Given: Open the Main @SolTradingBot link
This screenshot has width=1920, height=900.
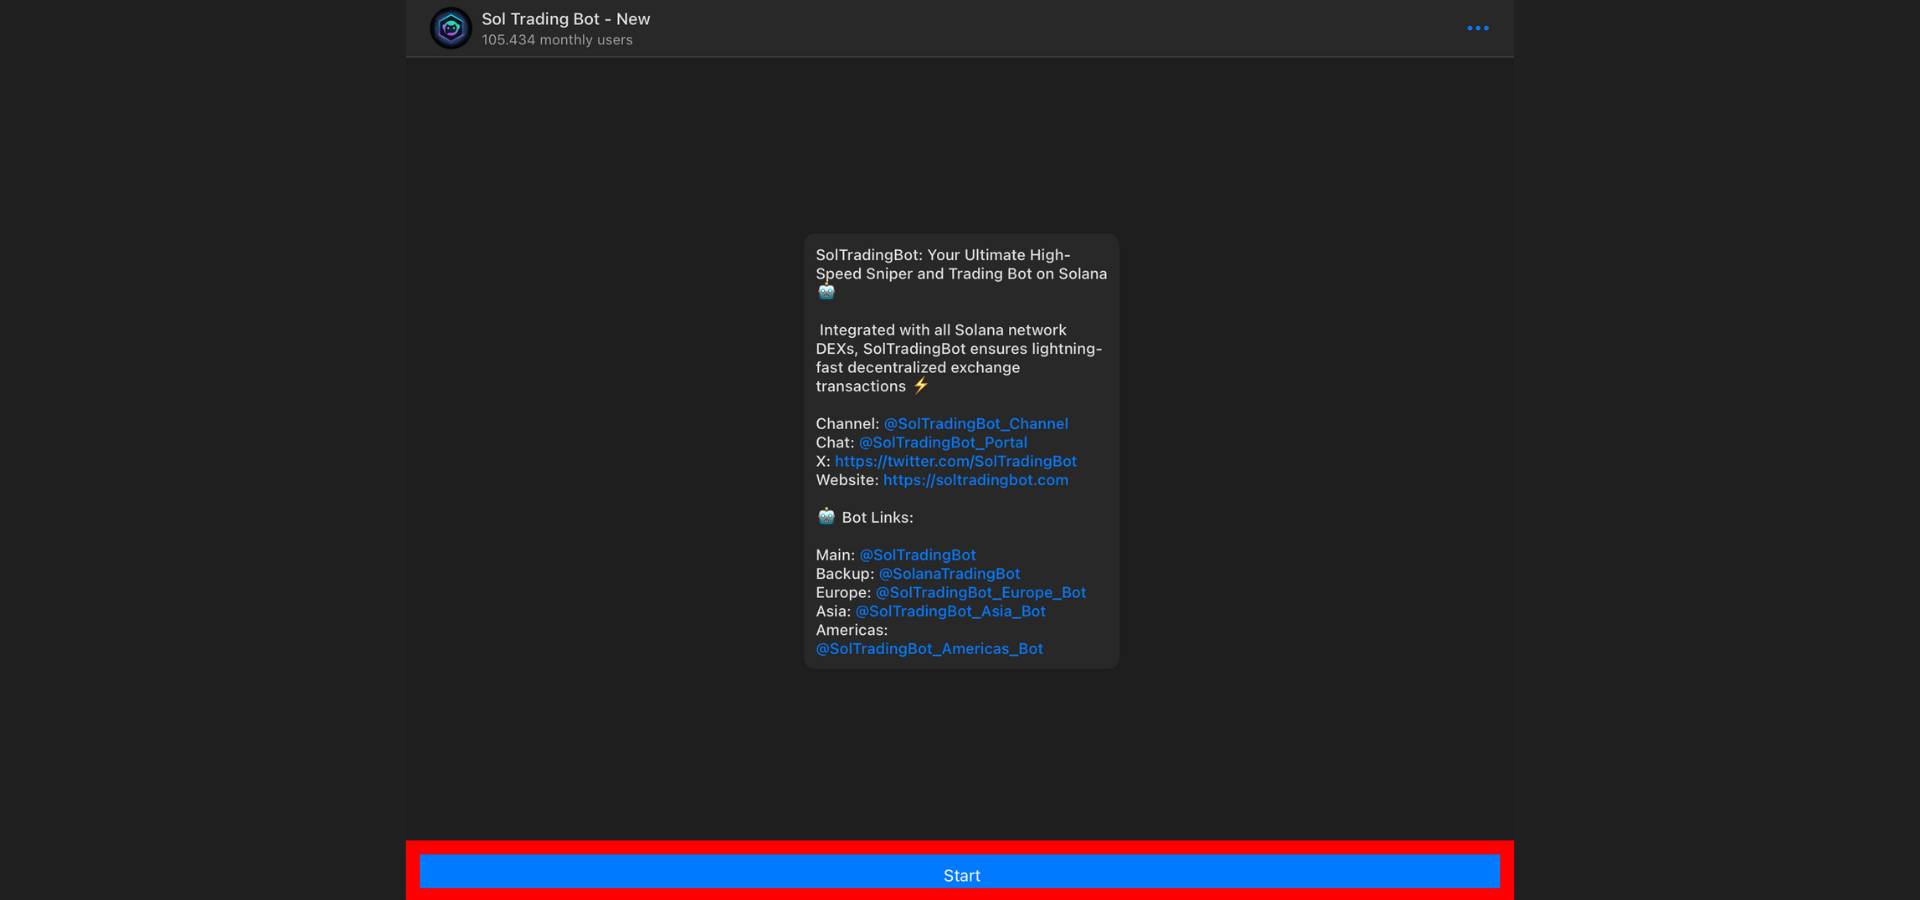Looking at the screenshot, I should click(x=917, y=555).
